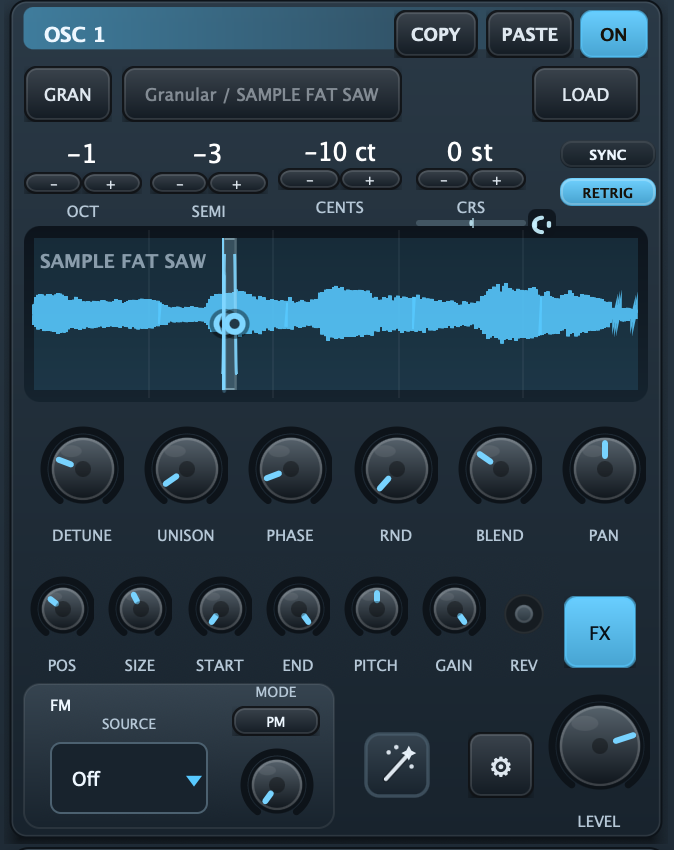
Task: Increase CRS with plus button
Action: (x=496, y=180)
